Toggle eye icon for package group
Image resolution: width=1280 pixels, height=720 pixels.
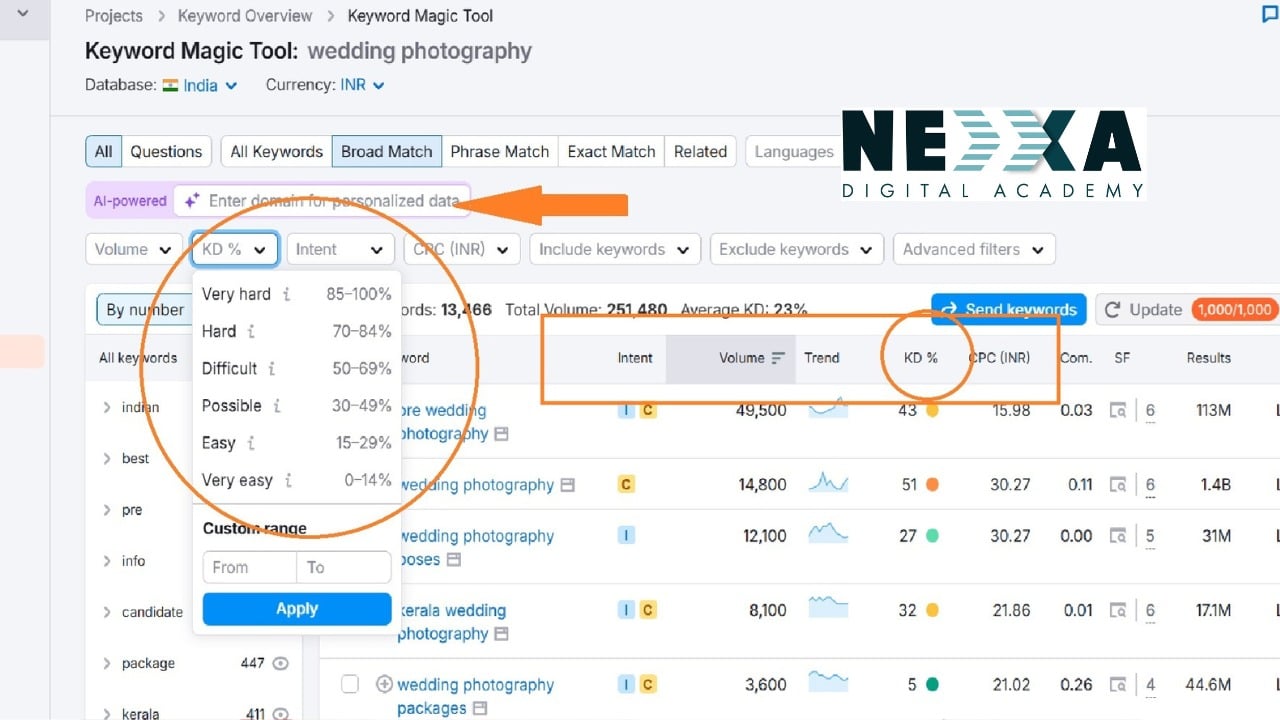point(281,663)
